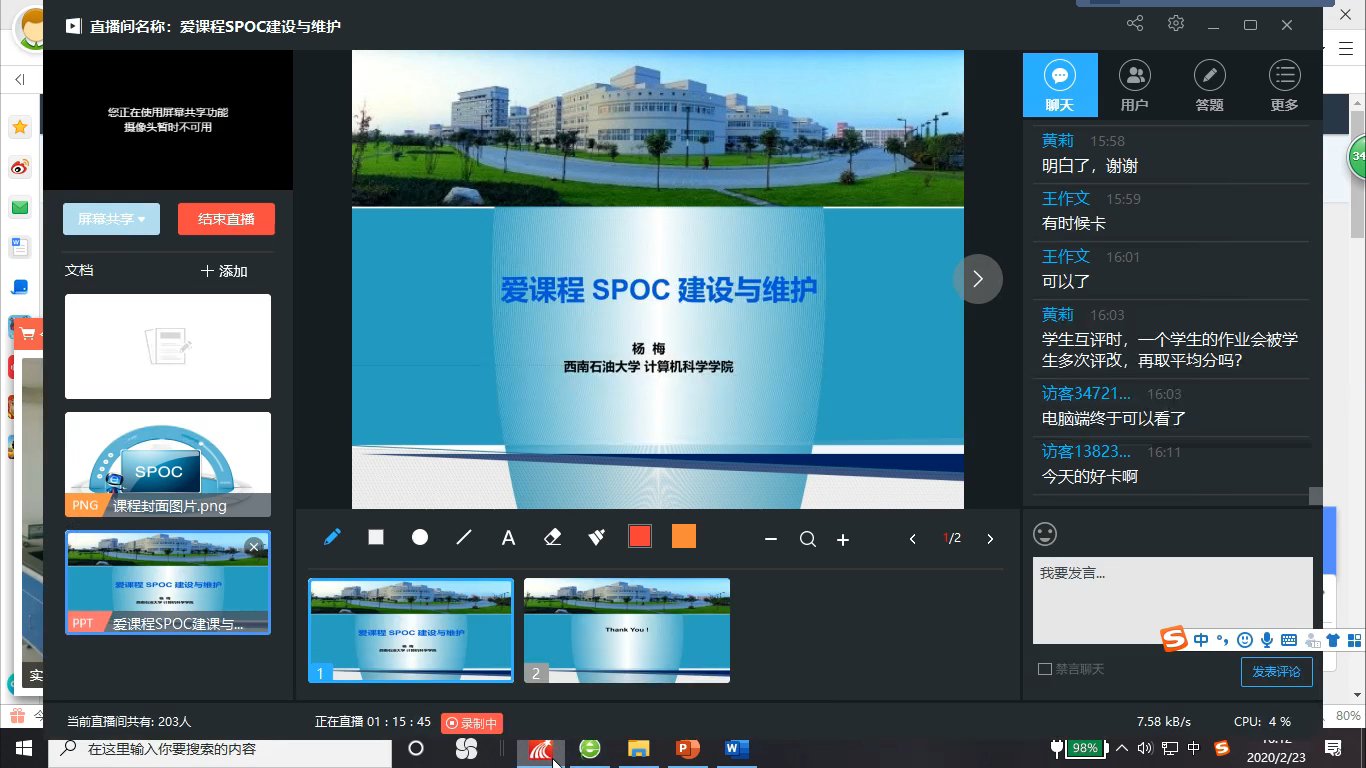
Task: Open the share icon in title bar
Action: [x=1135, y=25]
